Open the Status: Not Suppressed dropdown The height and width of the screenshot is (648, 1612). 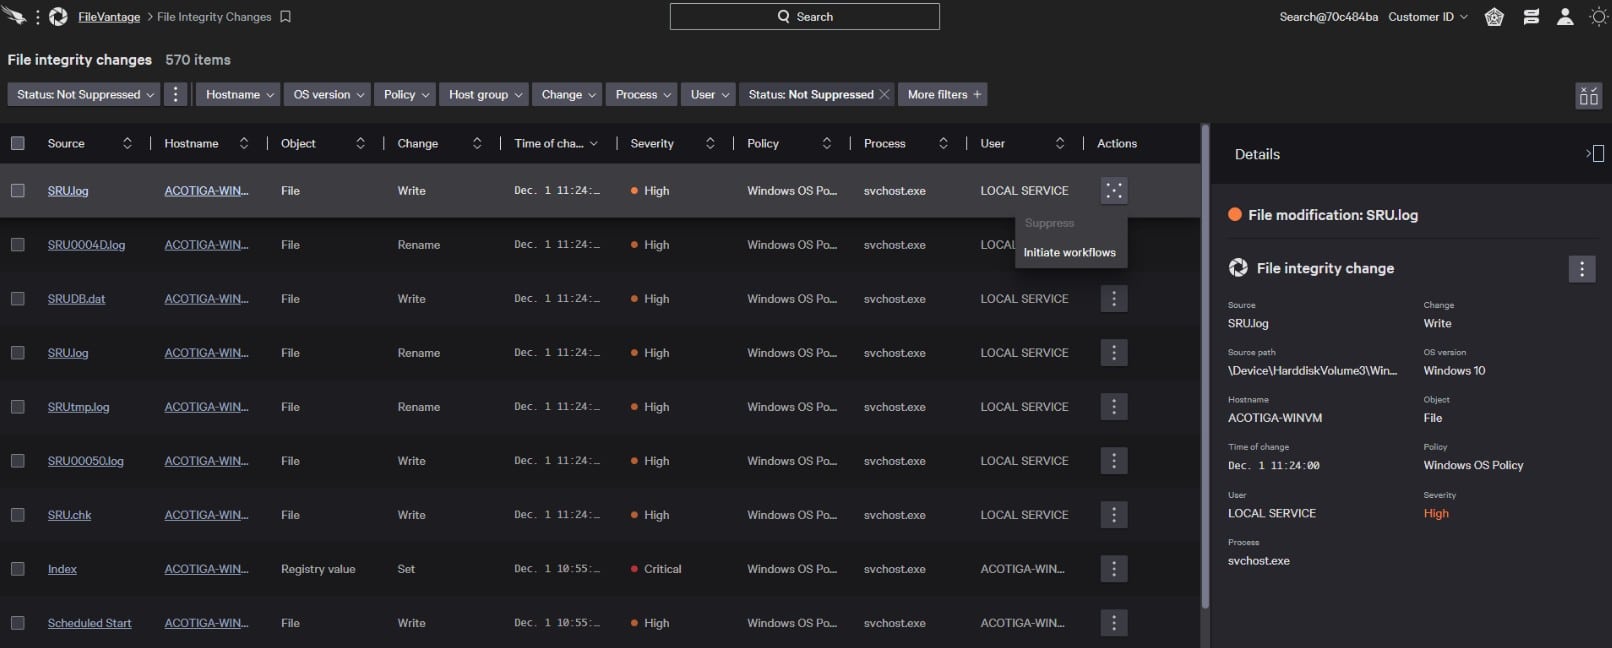(x=84, y=94)
